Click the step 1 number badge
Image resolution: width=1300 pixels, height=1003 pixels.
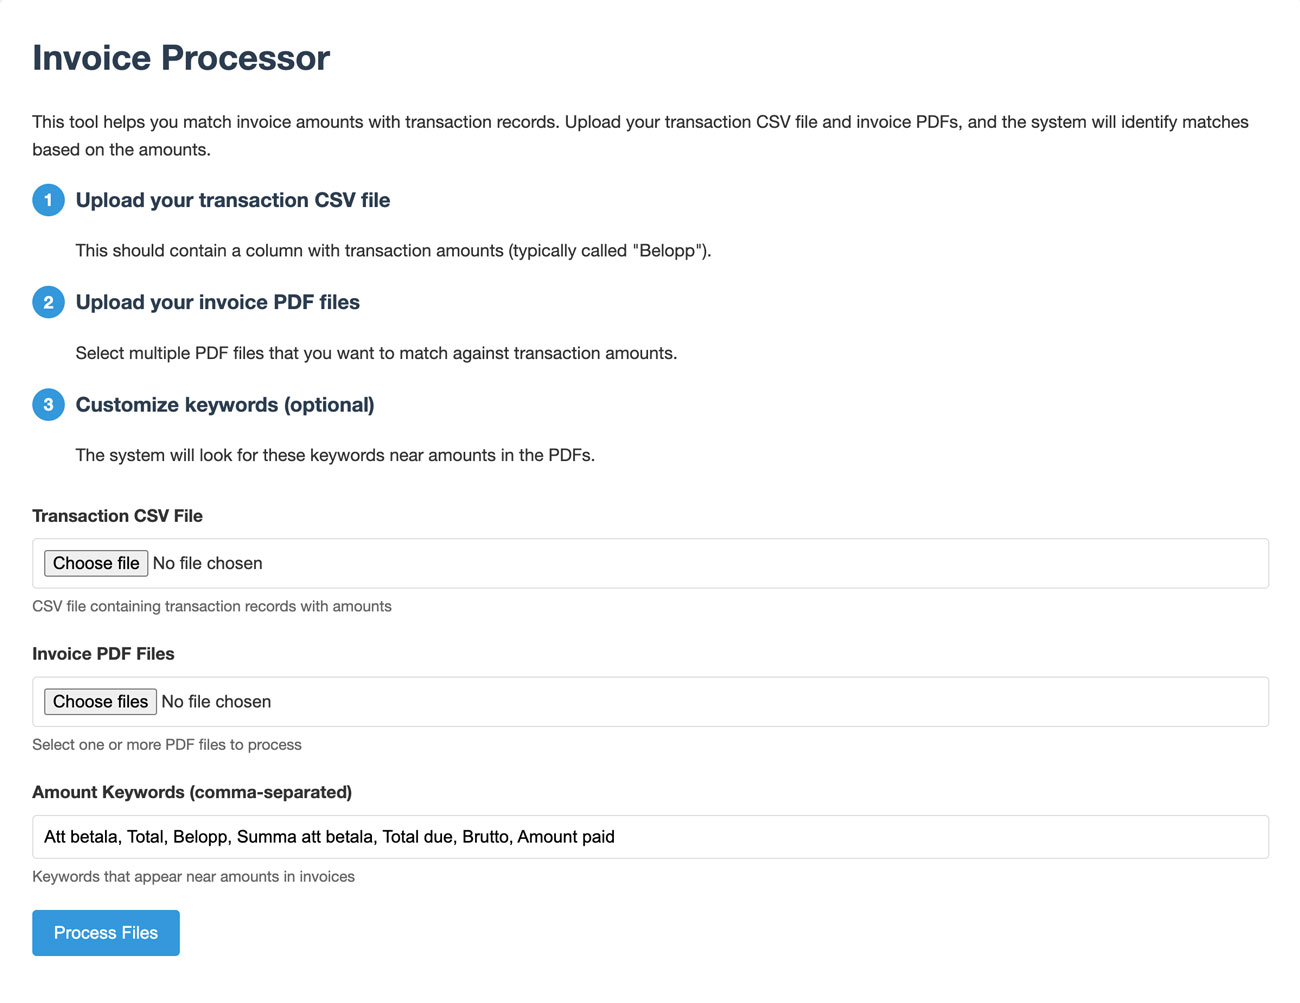(48, 200)
